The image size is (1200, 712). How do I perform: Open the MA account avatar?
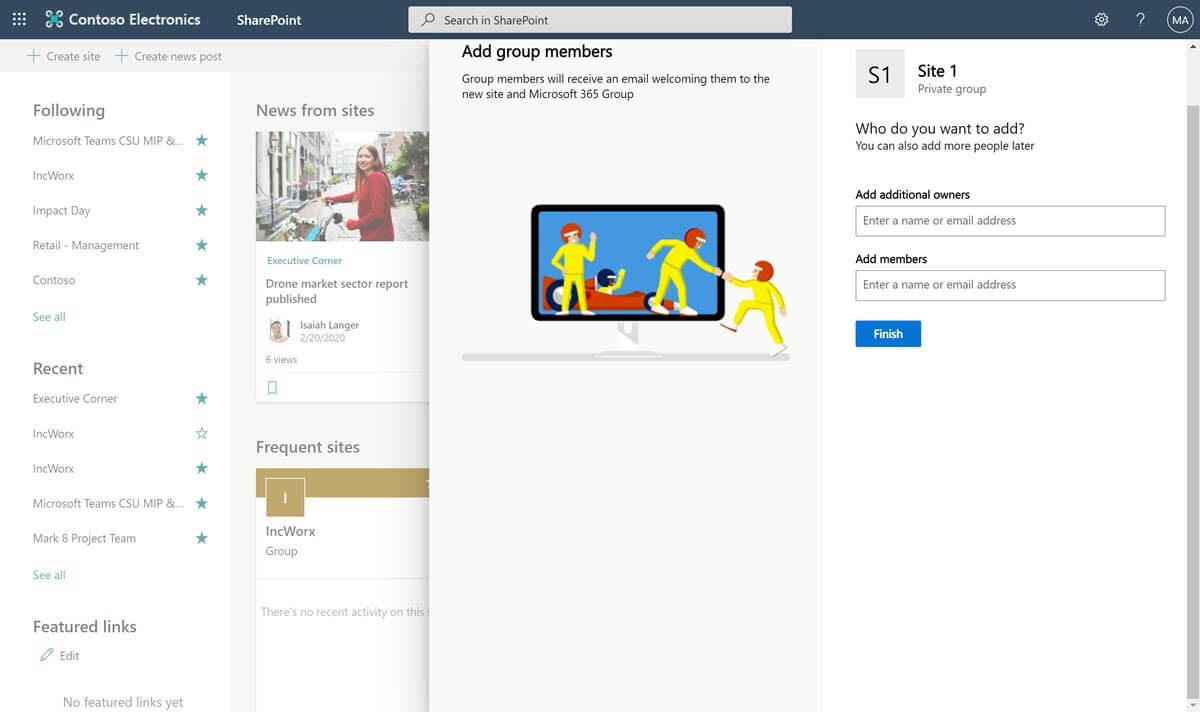1179,19
